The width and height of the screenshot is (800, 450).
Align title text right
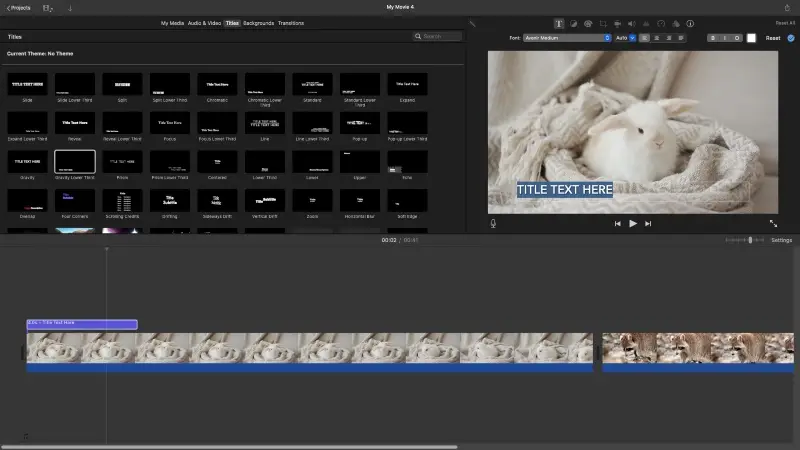point(669,38)
